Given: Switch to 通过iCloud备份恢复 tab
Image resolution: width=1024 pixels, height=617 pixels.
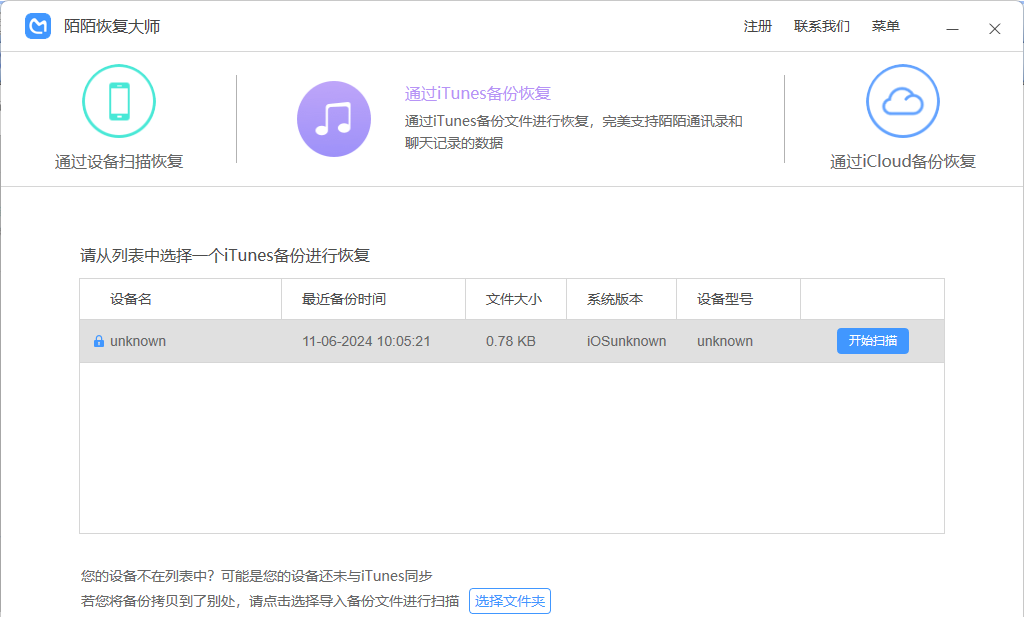Looking at the screenshot, I should tap(902, 162).
